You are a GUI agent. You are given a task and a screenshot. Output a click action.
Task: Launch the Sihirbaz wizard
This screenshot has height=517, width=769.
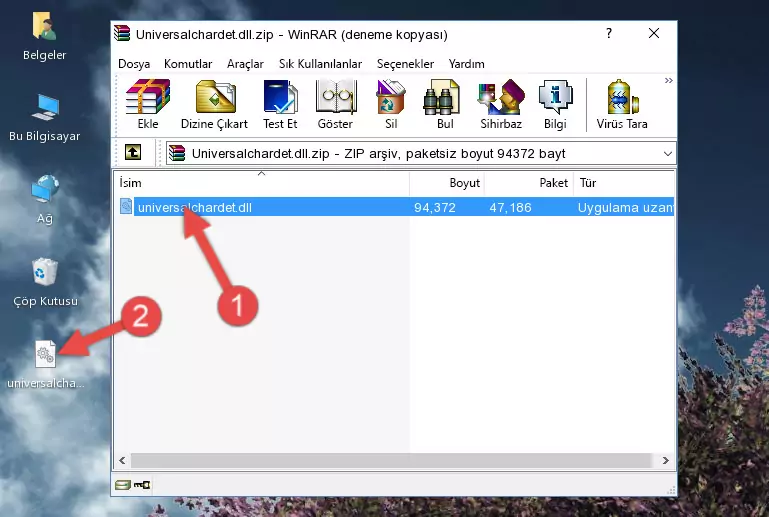coord(501,104)
